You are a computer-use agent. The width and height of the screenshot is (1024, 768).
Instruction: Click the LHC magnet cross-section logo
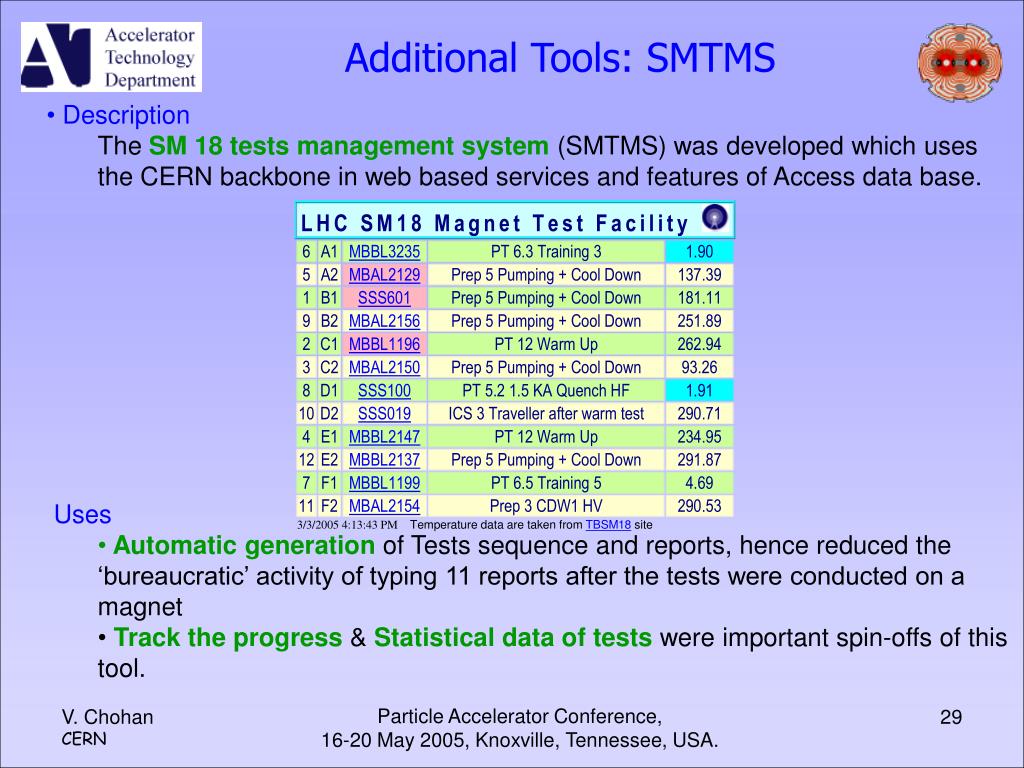click(x=959, y=63)
